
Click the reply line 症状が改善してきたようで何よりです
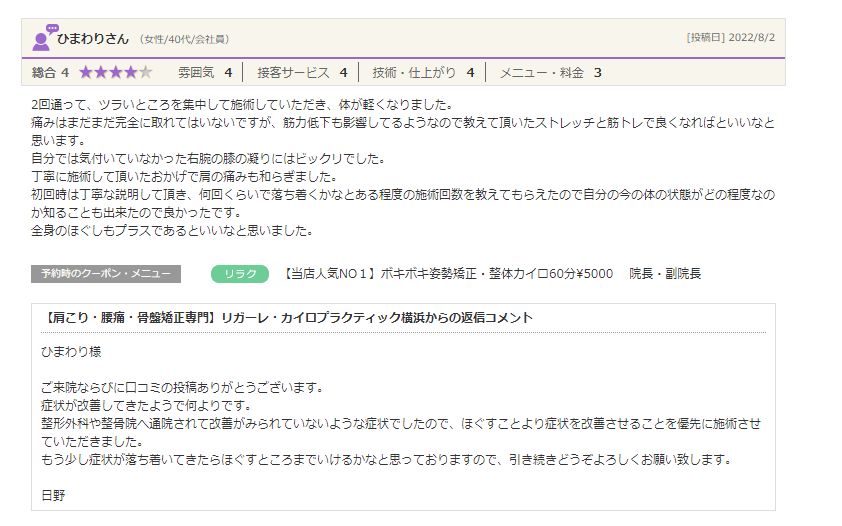(147, 406)
